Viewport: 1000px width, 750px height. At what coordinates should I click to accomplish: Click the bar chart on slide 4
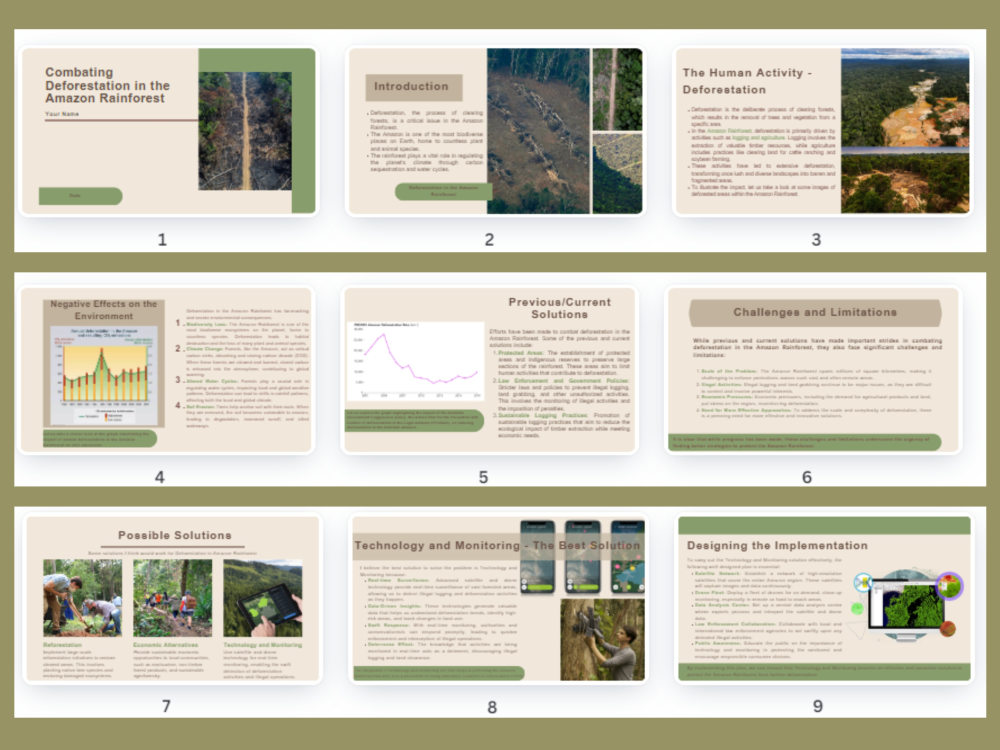104,375
